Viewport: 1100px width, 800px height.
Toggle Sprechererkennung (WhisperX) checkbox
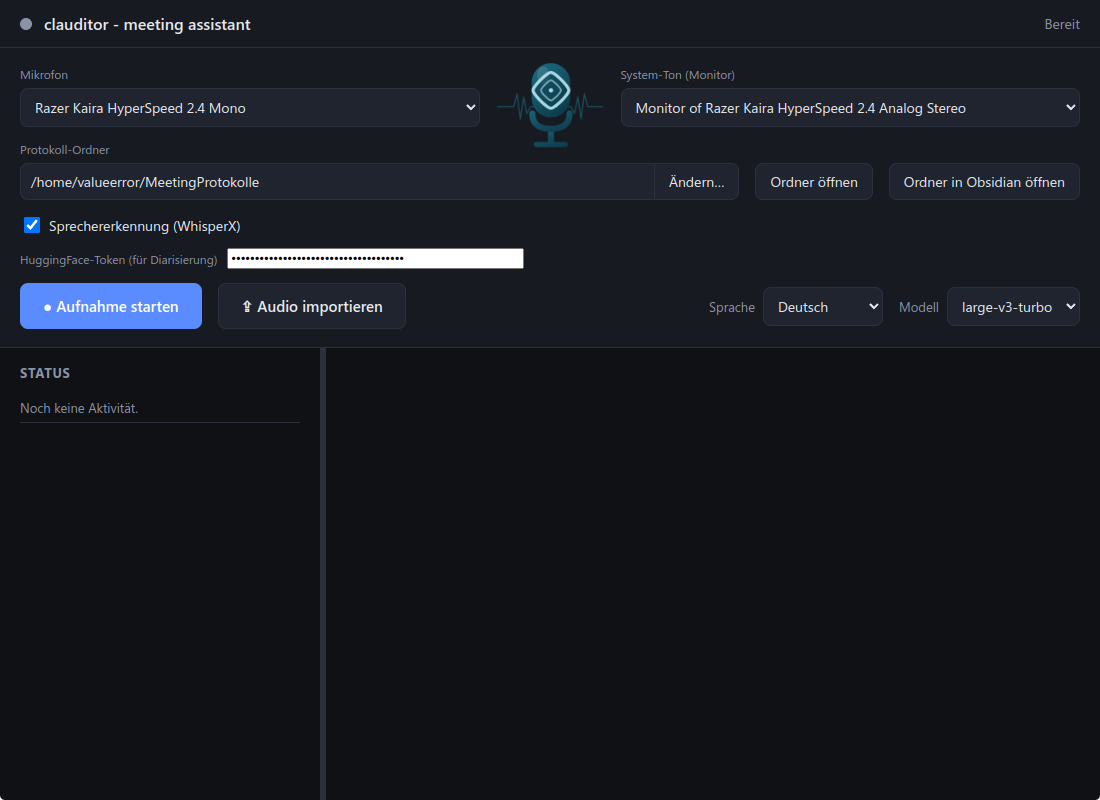coord(32,225)
